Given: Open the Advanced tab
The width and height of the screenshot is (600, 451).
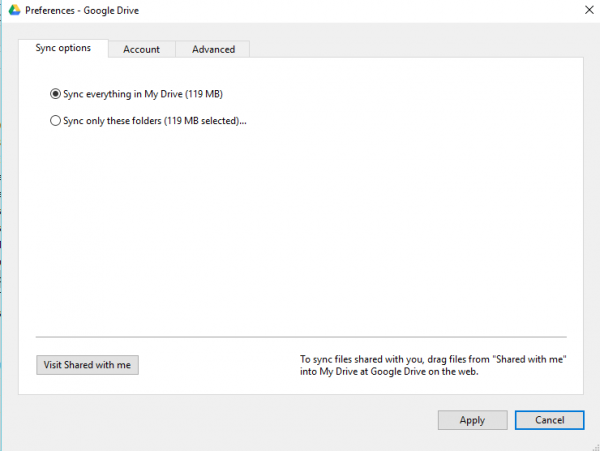Looking at the screenshot, I should tap(213, 49).
